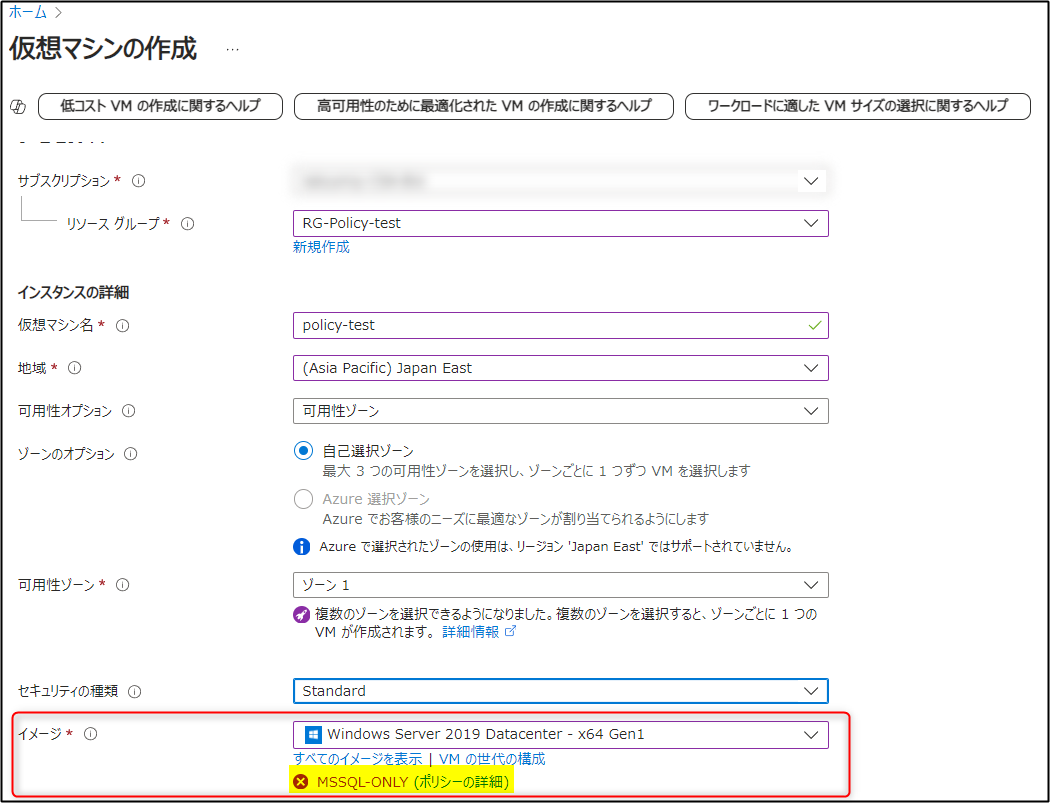Select the 自己選択ゾーン radio button
Image resolution: width=1050 pixels, height=803 pixels.
pos(303,451)
